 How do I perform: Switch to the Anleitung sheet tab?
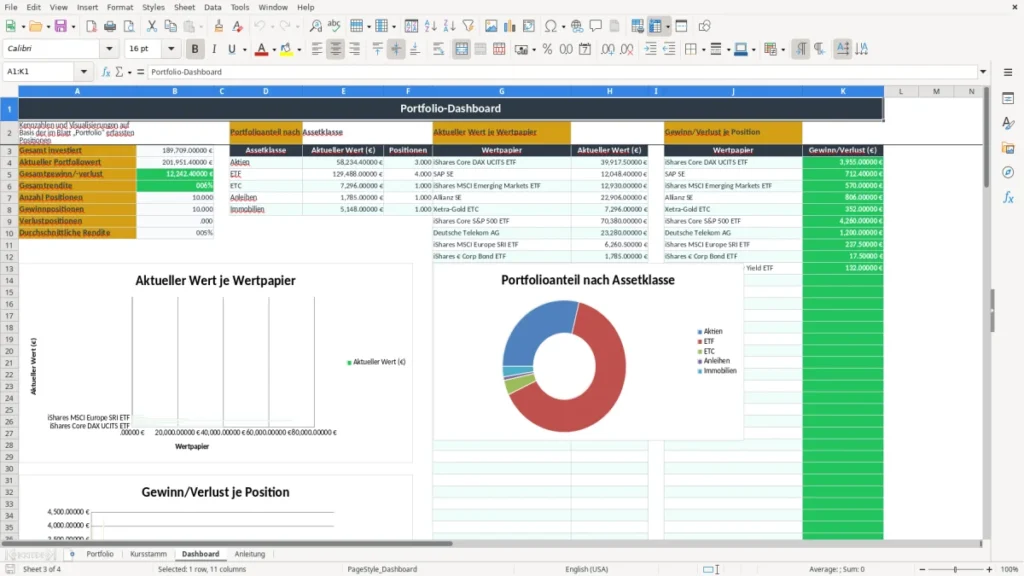pyautogui.click(x=250, y=554)
